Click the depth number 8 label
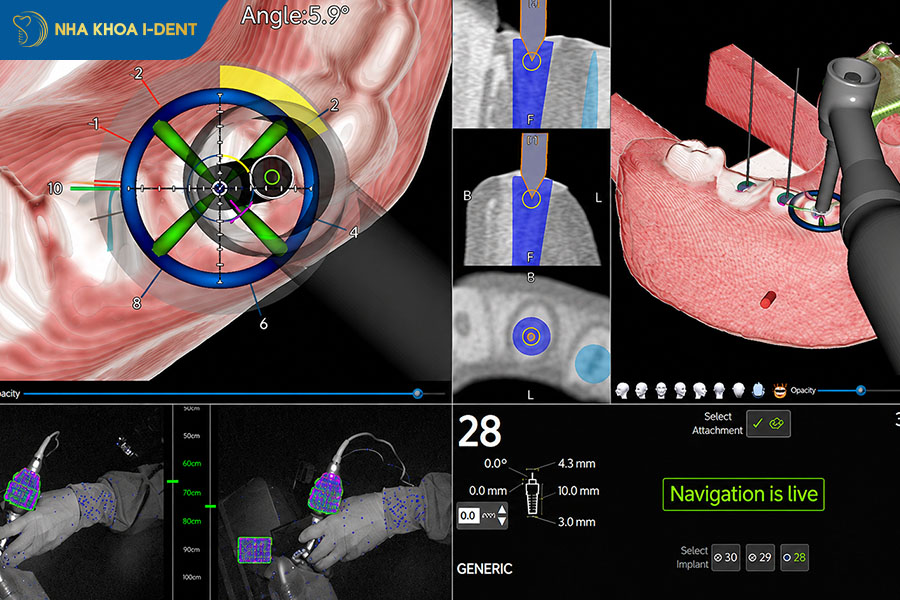900x600 pixels. tap(137, 303)
